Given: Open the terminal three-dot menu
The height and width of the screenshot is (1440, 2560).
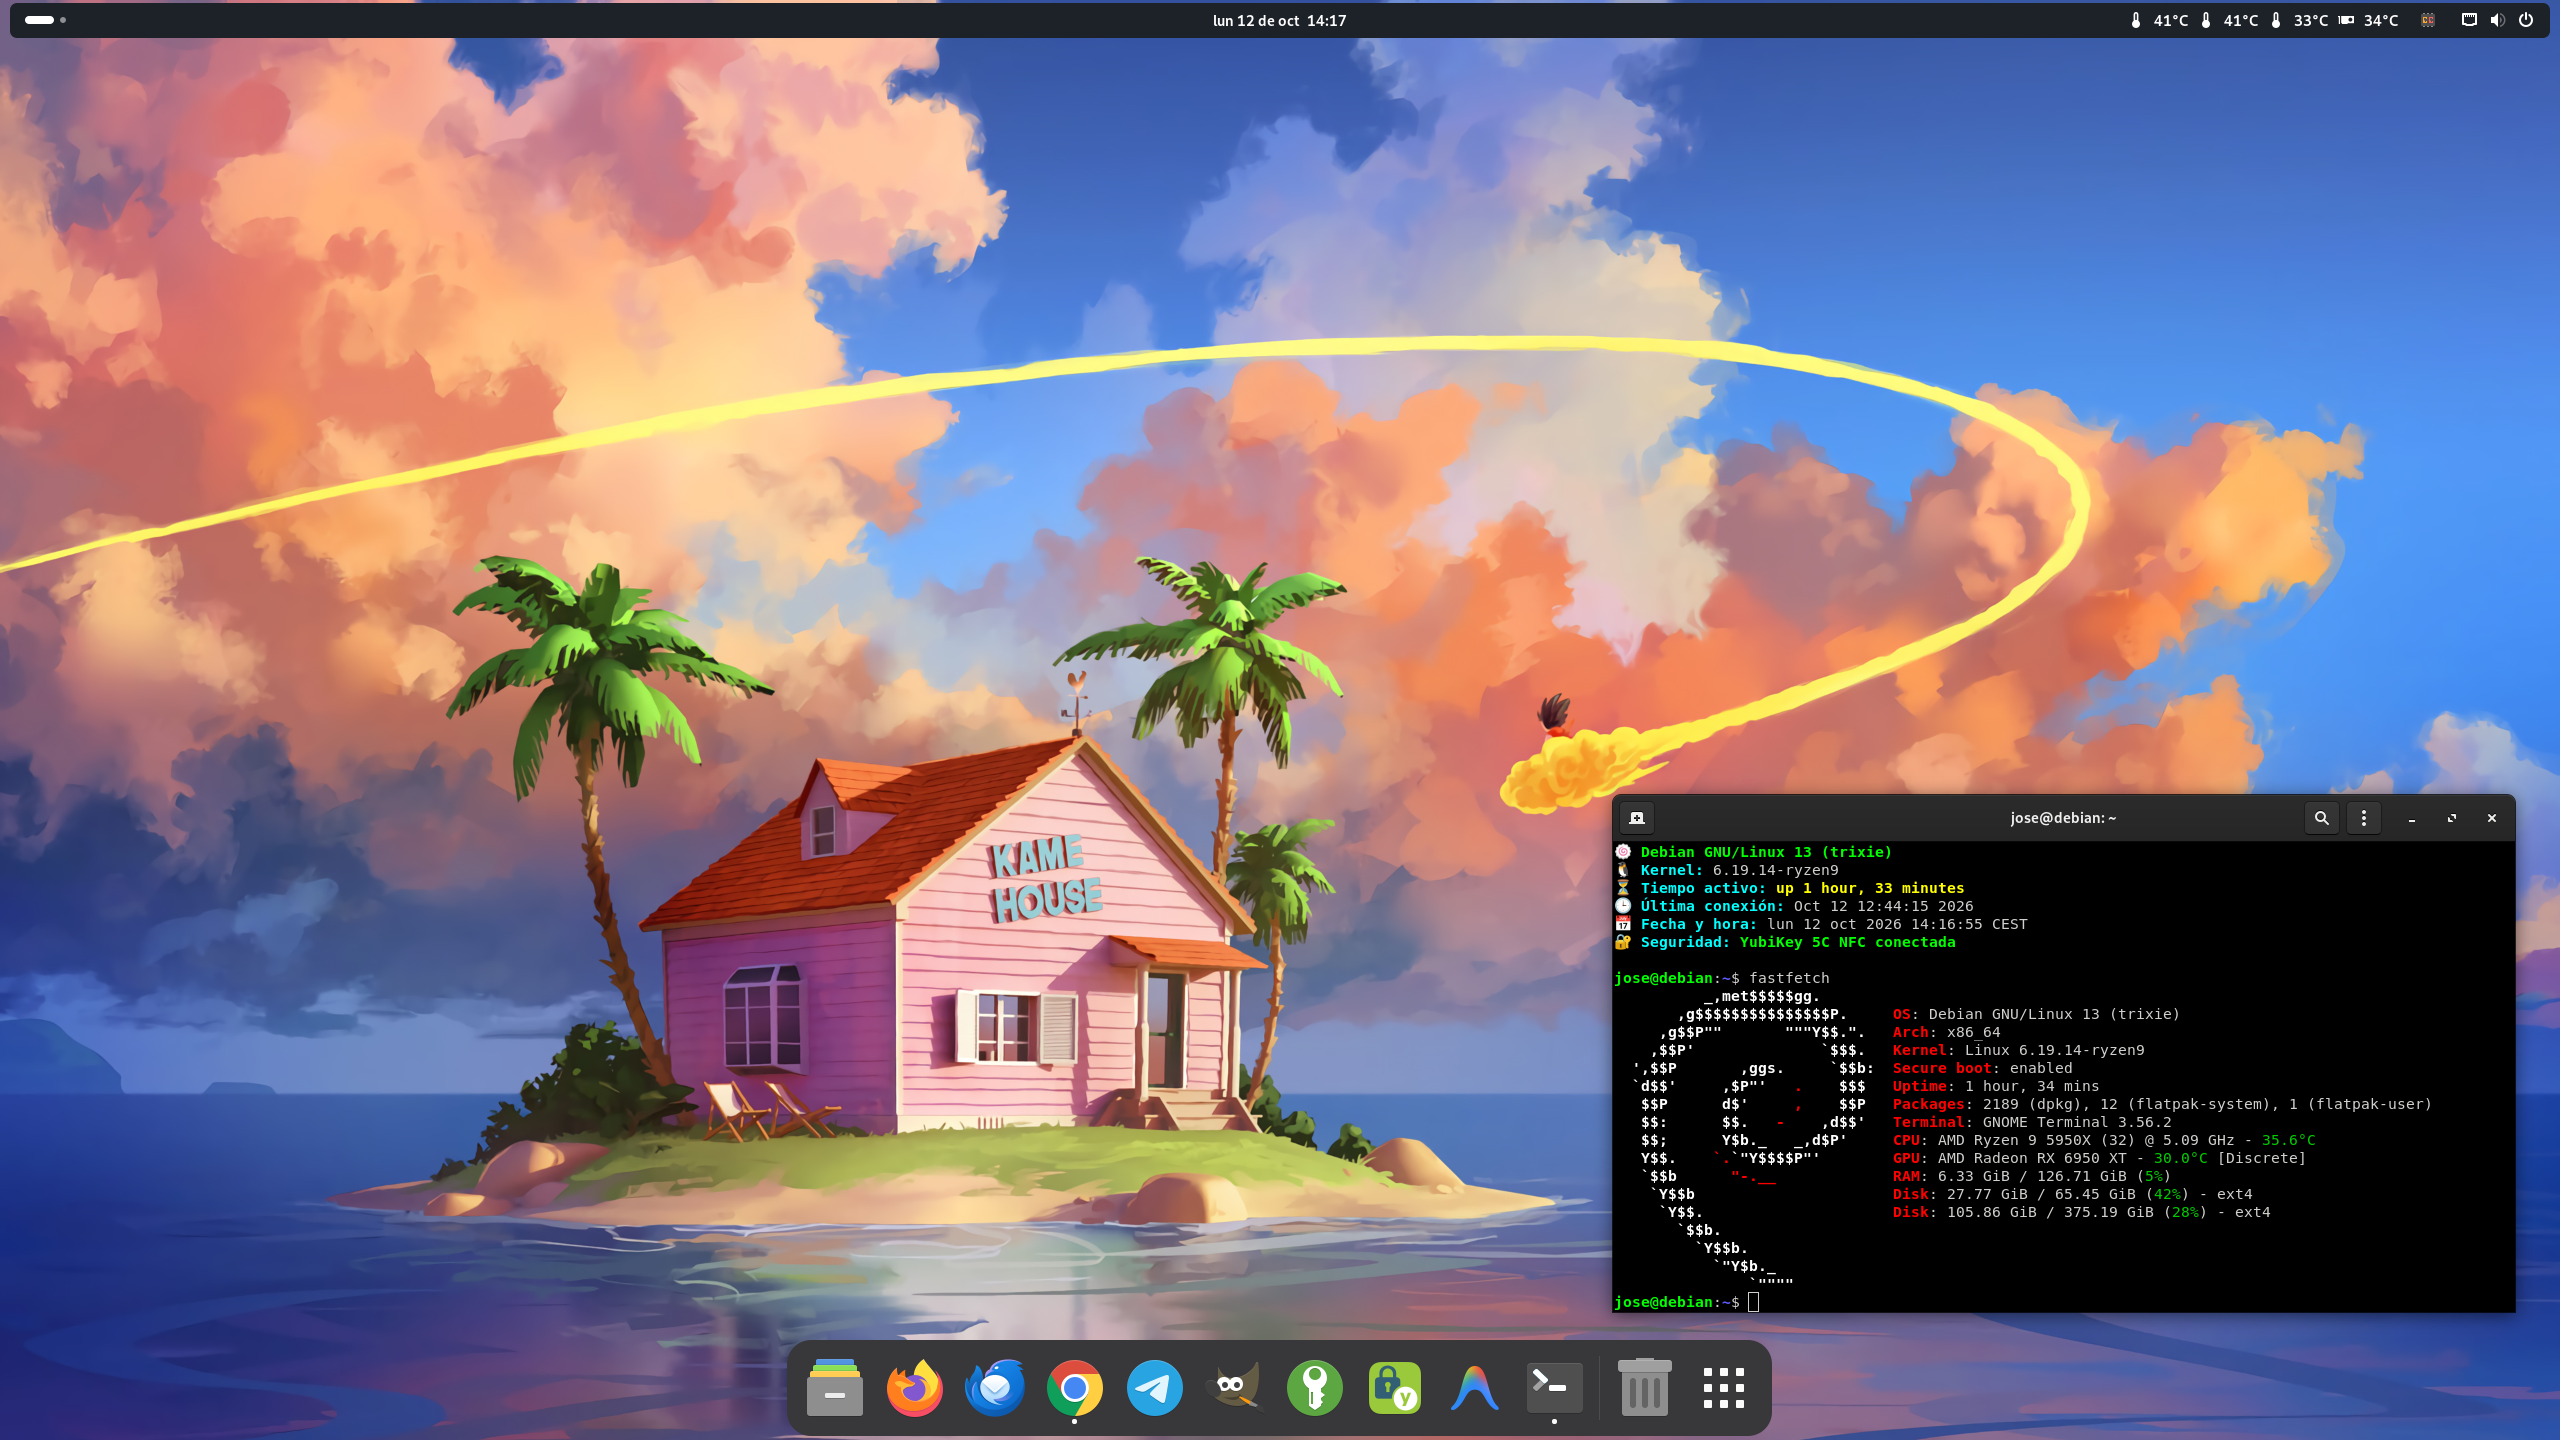Looking at the screenshot, I should coord(2363,818).
